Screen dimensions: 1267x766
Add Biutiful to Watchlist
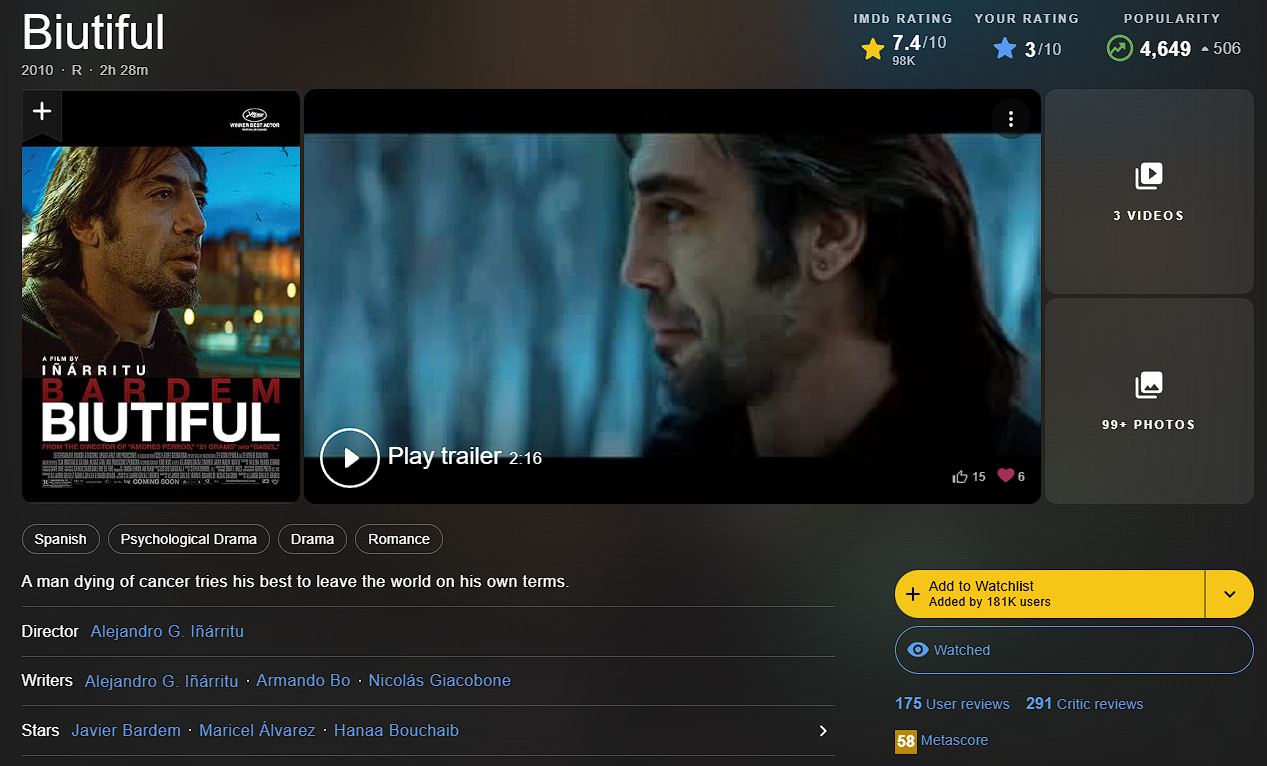[x=1049, y=594]
